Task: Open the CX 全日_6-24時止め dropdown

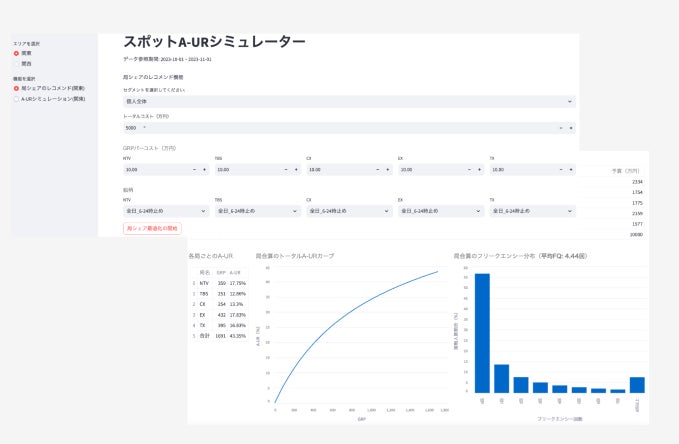Action: click(x=349, y=211)
